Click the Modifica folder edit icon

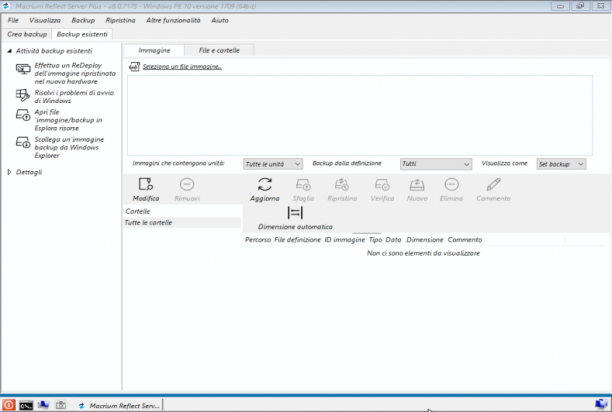click(x=146, y=184)
